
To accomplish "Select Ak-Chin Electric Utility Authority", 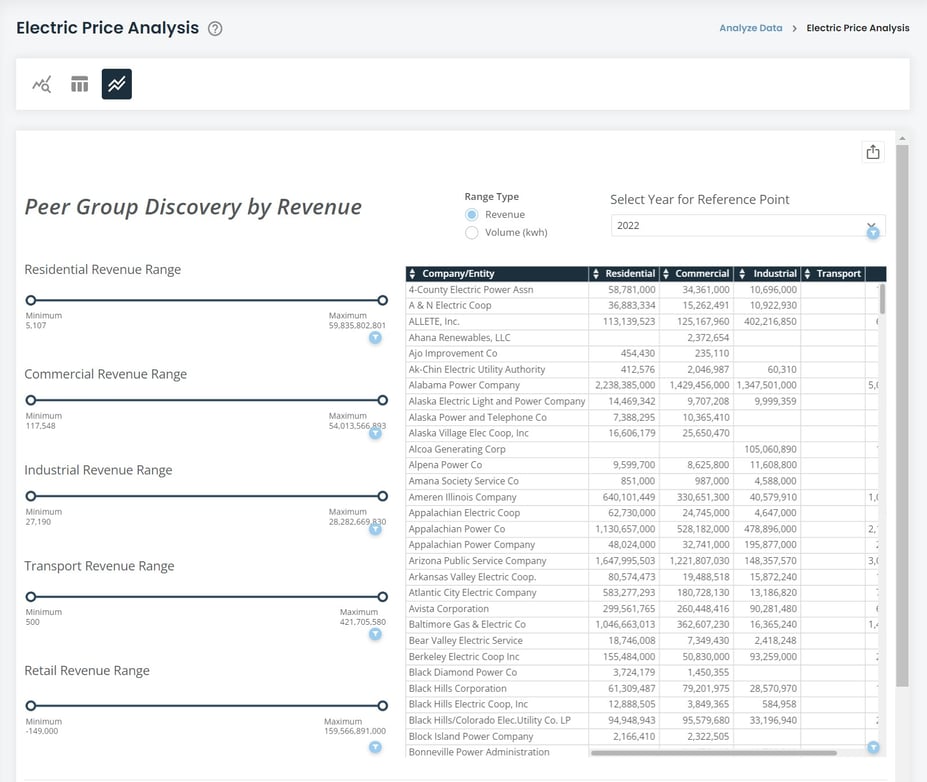I will point(477,369).
